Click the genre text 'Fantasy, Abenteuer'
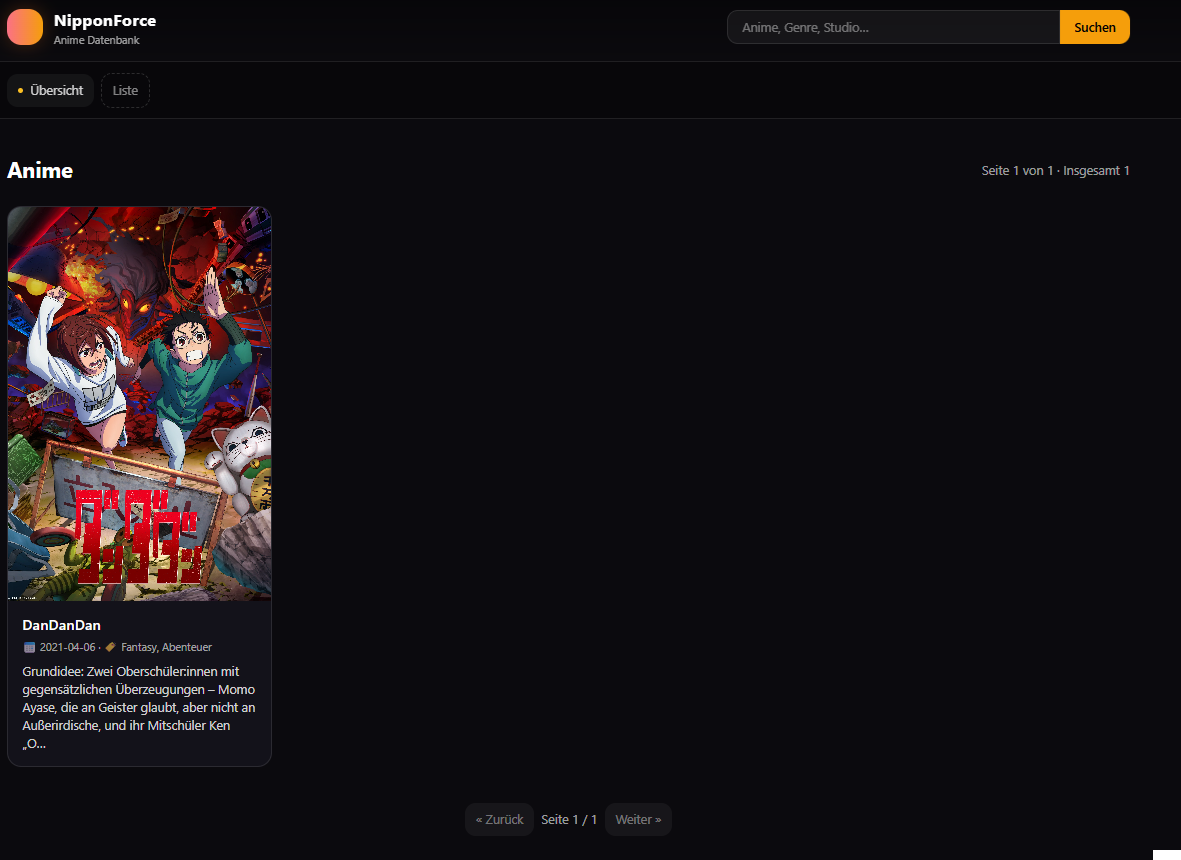This screenshot has width=1181, height=860. tap(166, 647)
